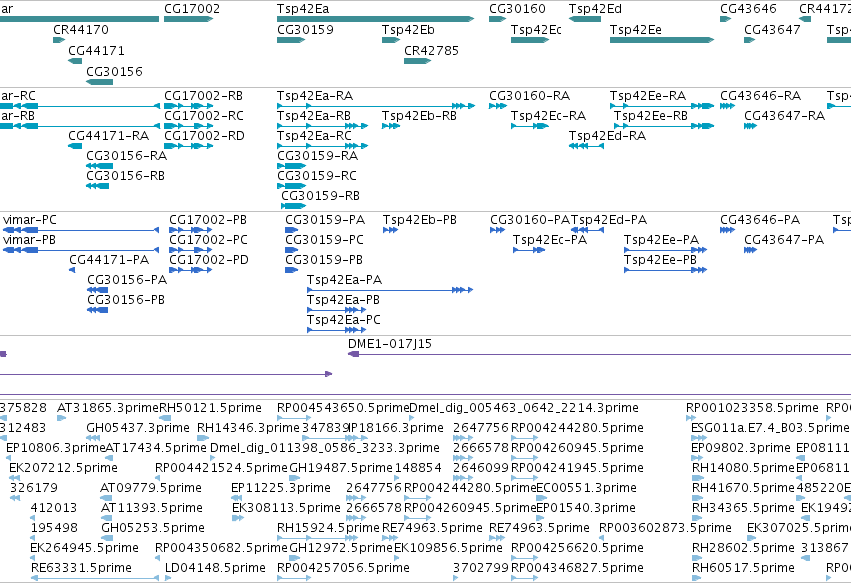Select the Tsp42Ed gene label
The width and height of the screenshot is (851, 583).
coord(595,9)
